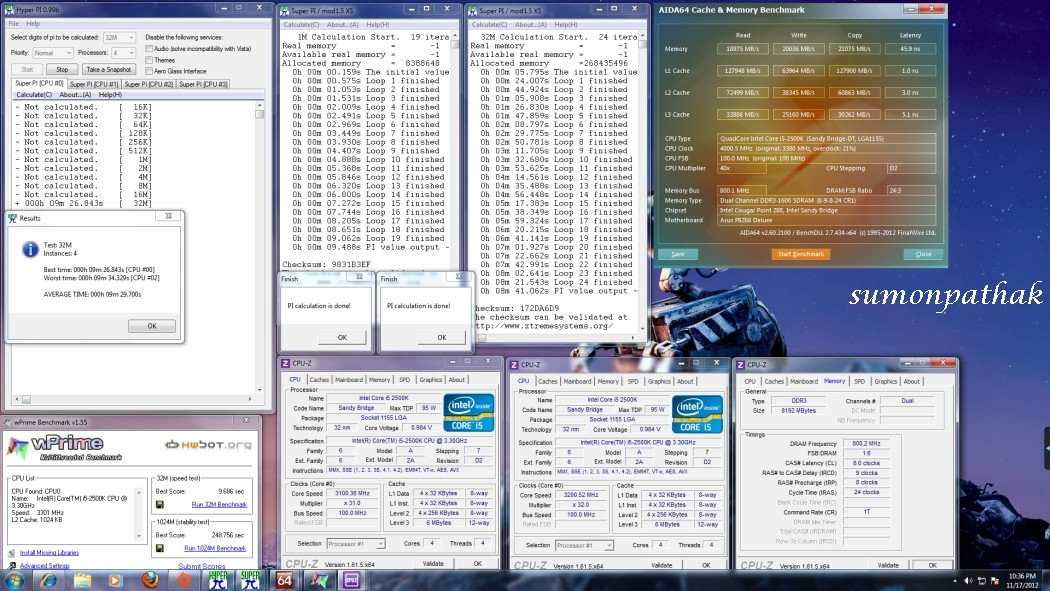The width and height of the screenshot is (1050, 591).
Task: Switch to Hyper PI taskbar icon
Action: point(218,580)
